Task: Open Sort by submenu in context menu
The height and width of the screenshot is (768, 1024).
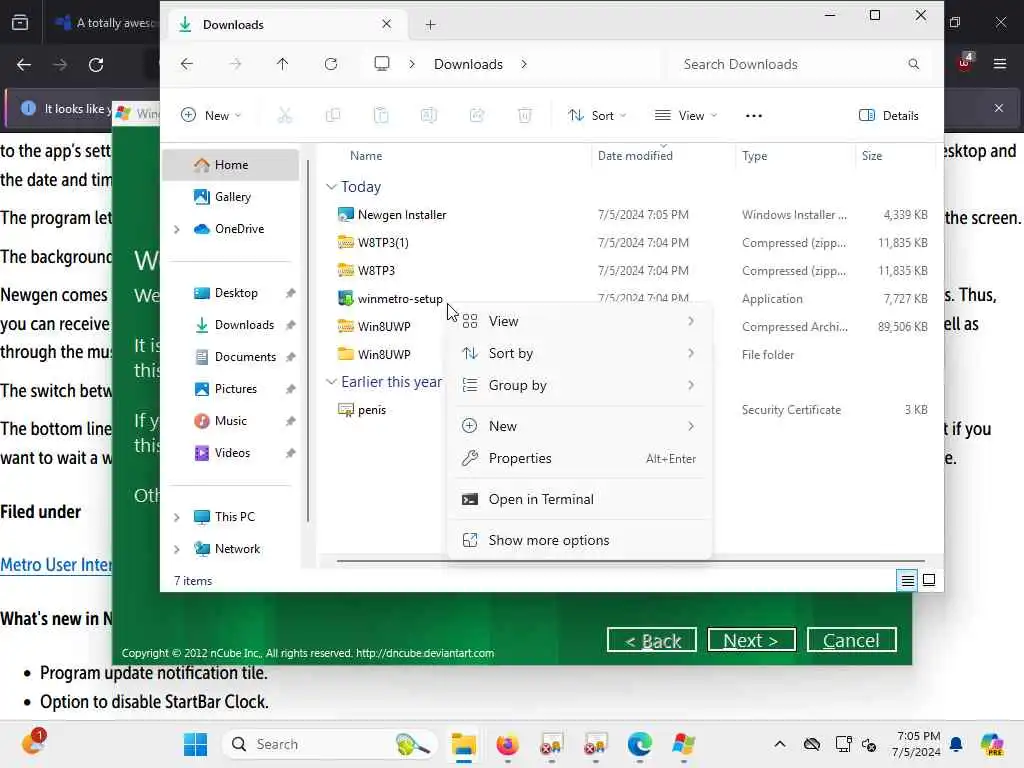Action: click(x=579, y=353)
